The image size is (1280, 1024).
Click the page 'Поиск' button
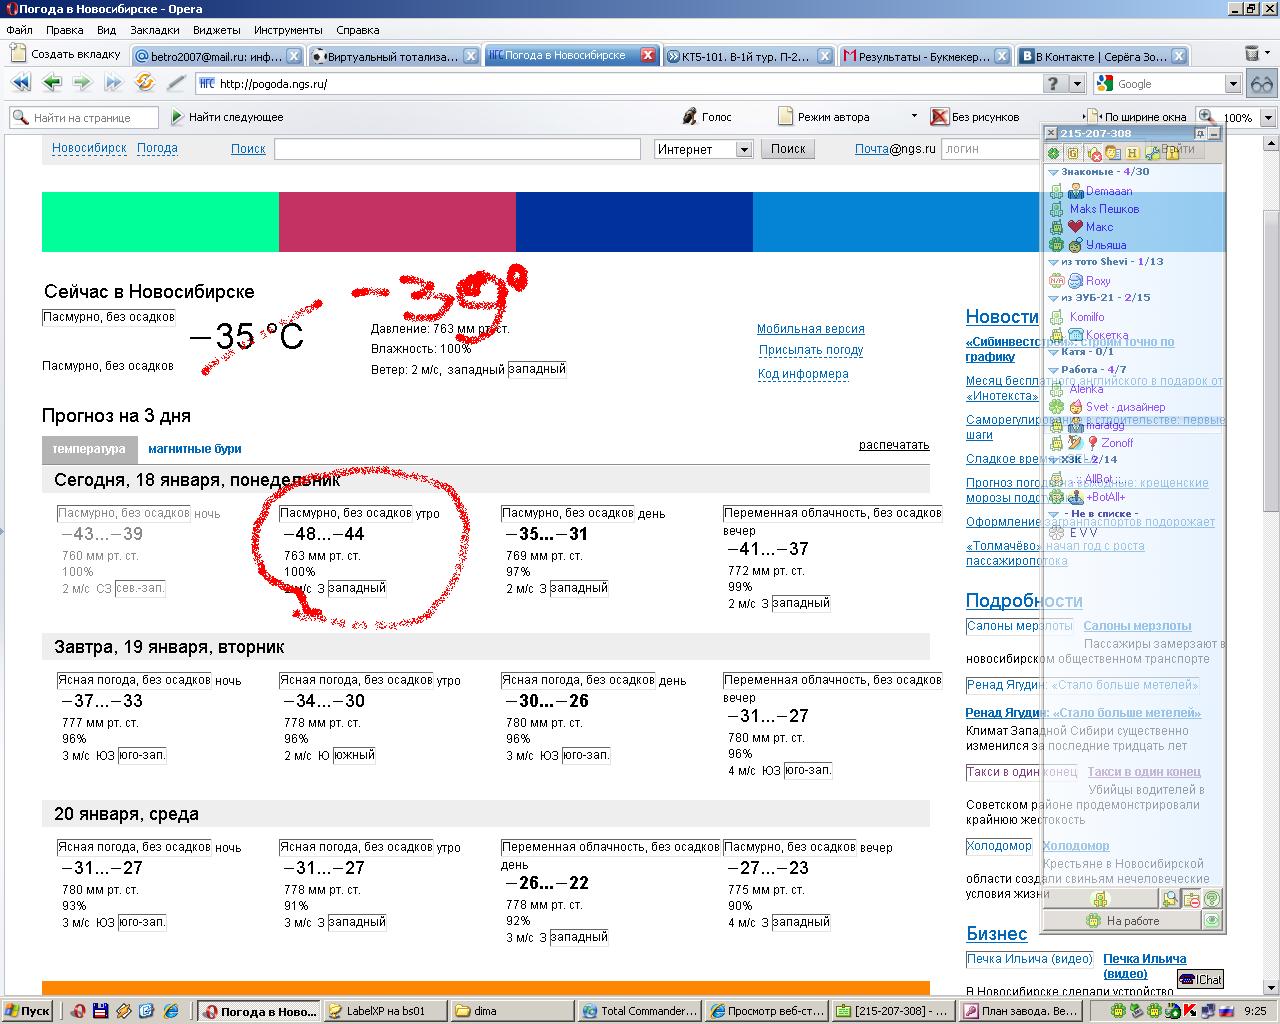788,149
